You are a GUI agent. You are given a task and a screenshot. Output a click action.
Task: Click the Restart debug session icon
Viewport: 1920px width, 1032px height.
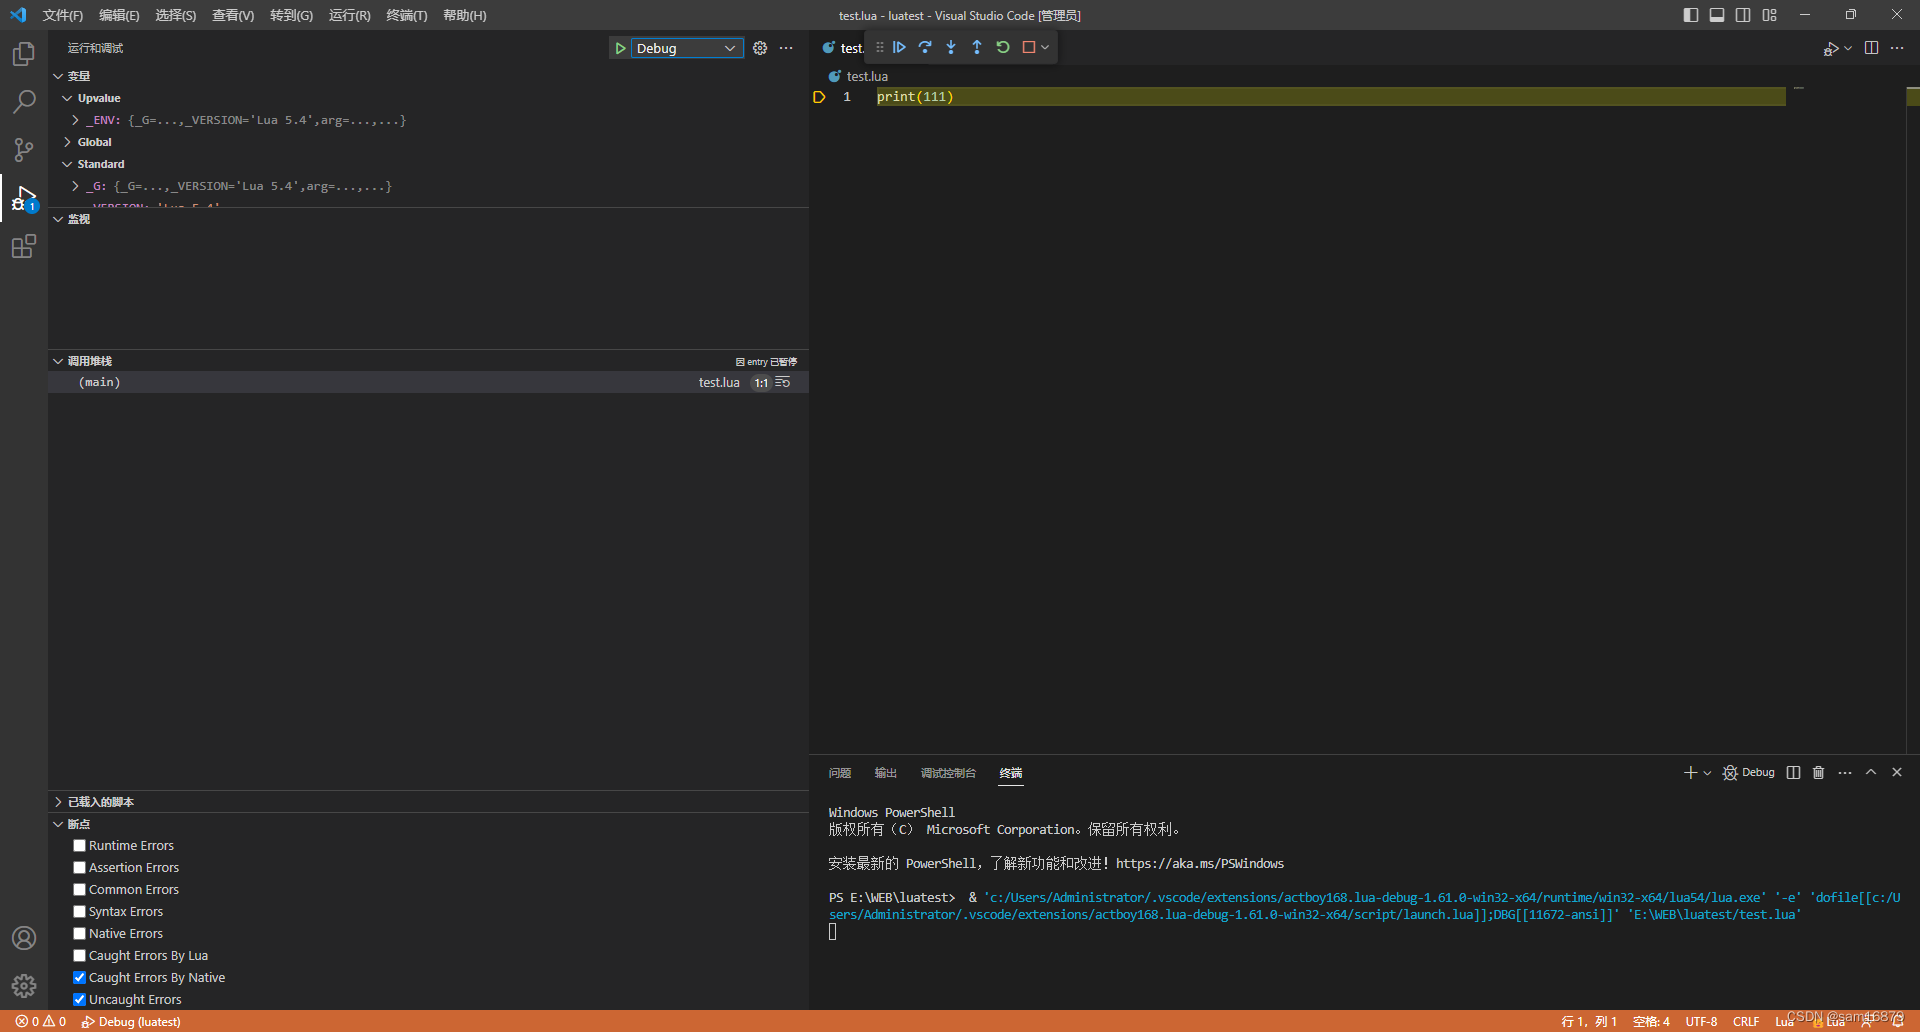(1003, 47)
